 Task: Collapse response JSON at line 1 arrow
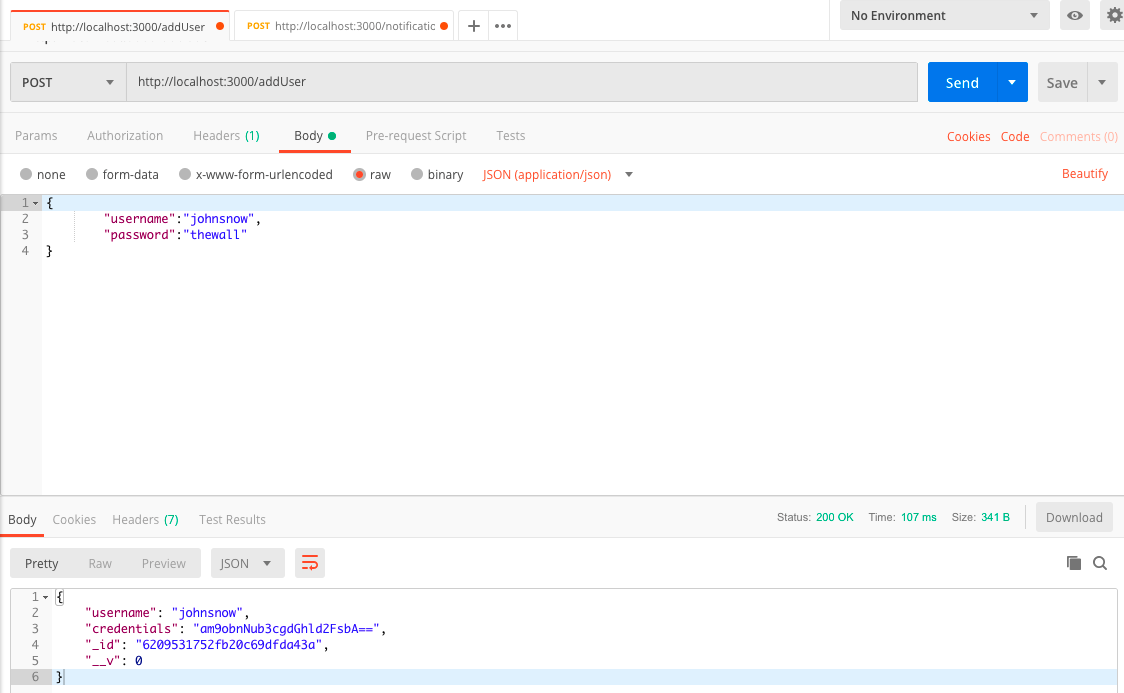pyautogui.click(x=45, y=597)
